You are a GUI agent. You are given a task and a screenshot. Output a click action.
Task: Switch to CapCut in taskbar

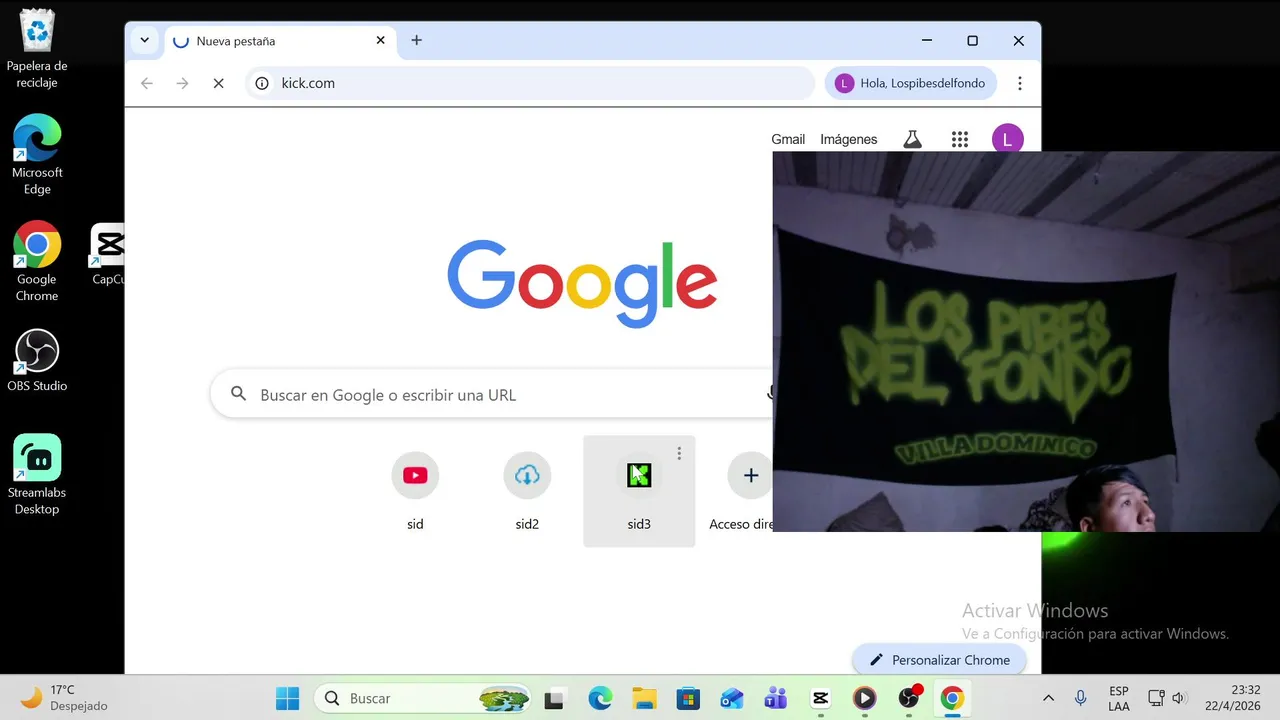pos(820,698)
